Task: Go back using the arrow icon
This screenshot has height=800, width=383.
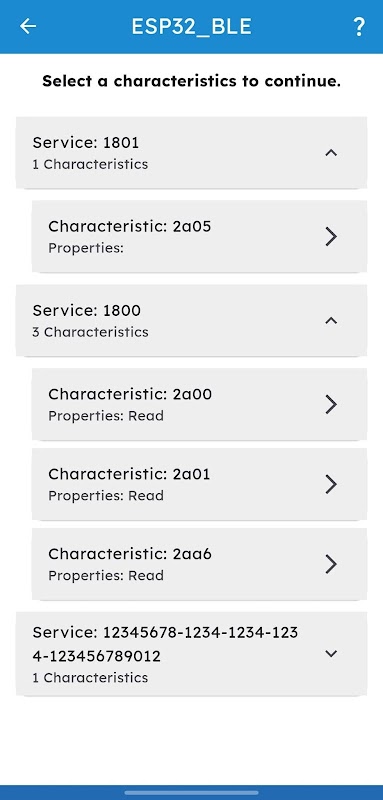Action: pos(28,27)
